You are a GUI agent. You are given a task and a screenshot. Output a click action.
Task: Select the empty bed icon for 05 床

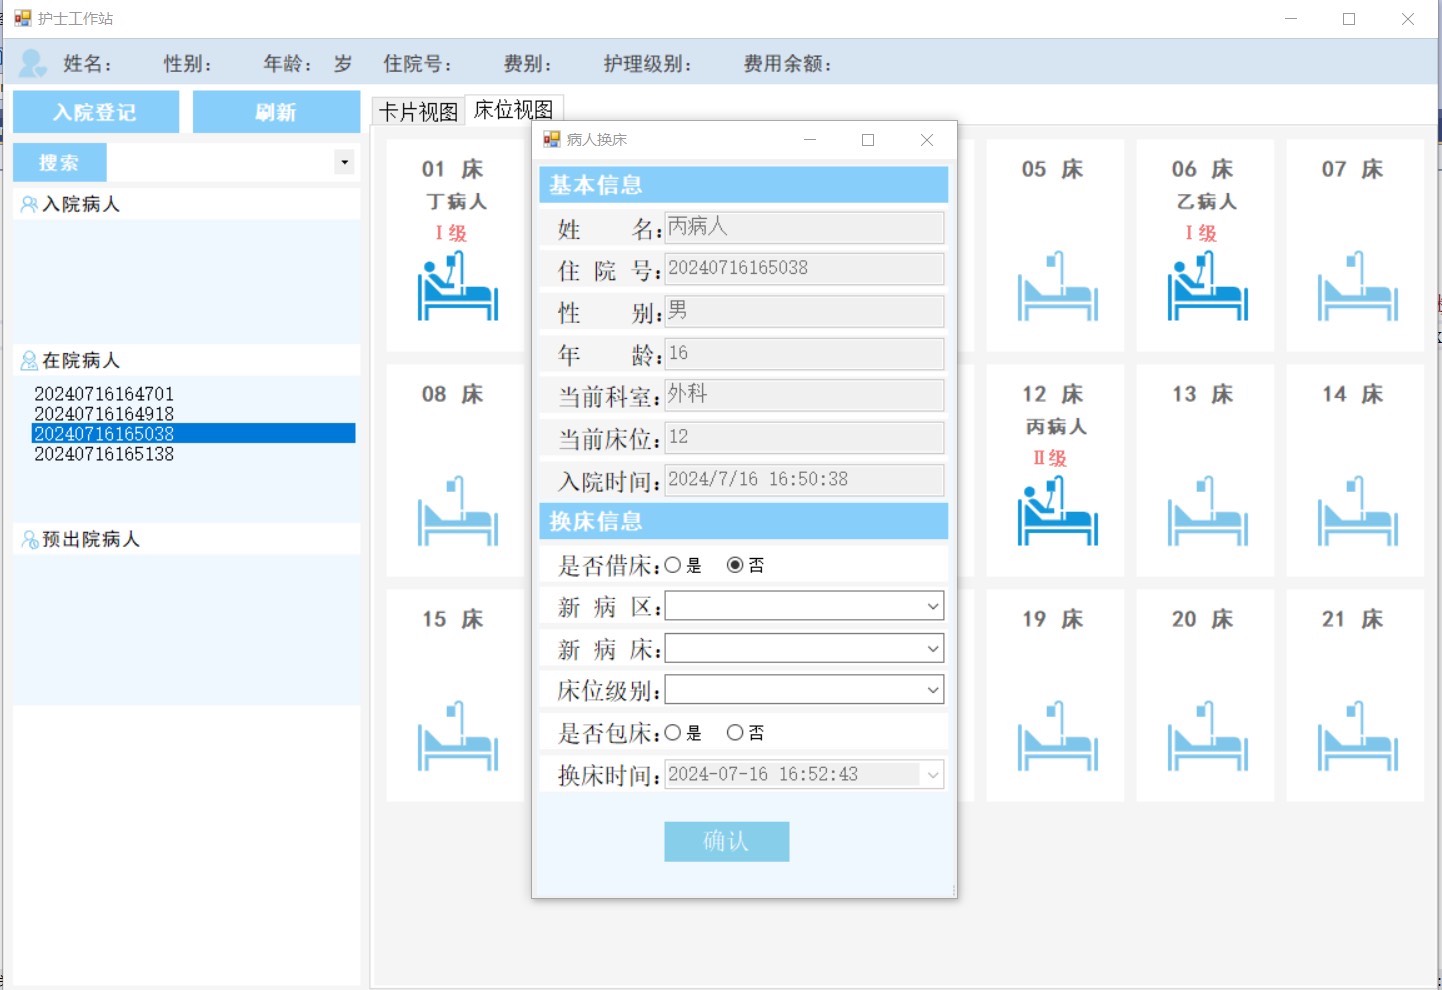tap(1057, 286)
